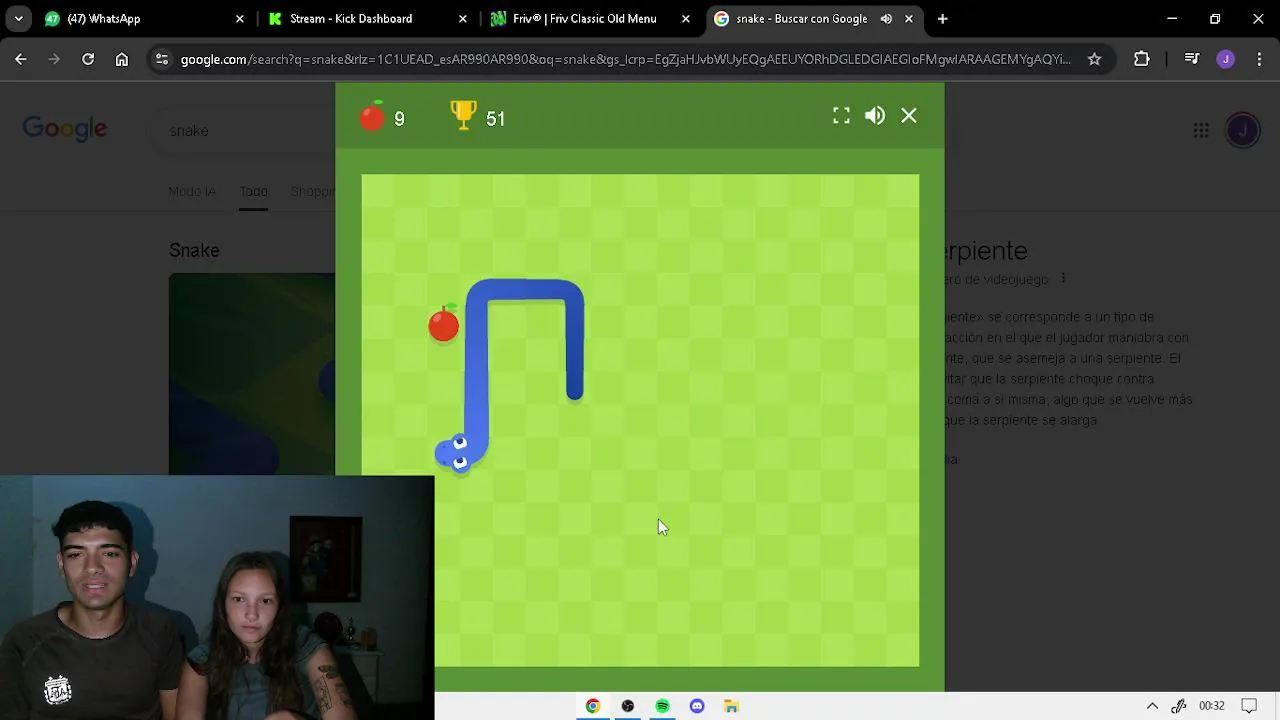Close the Kick Dashboard tab
This screenshot has height=720, width=1280.
coord(463,19)
